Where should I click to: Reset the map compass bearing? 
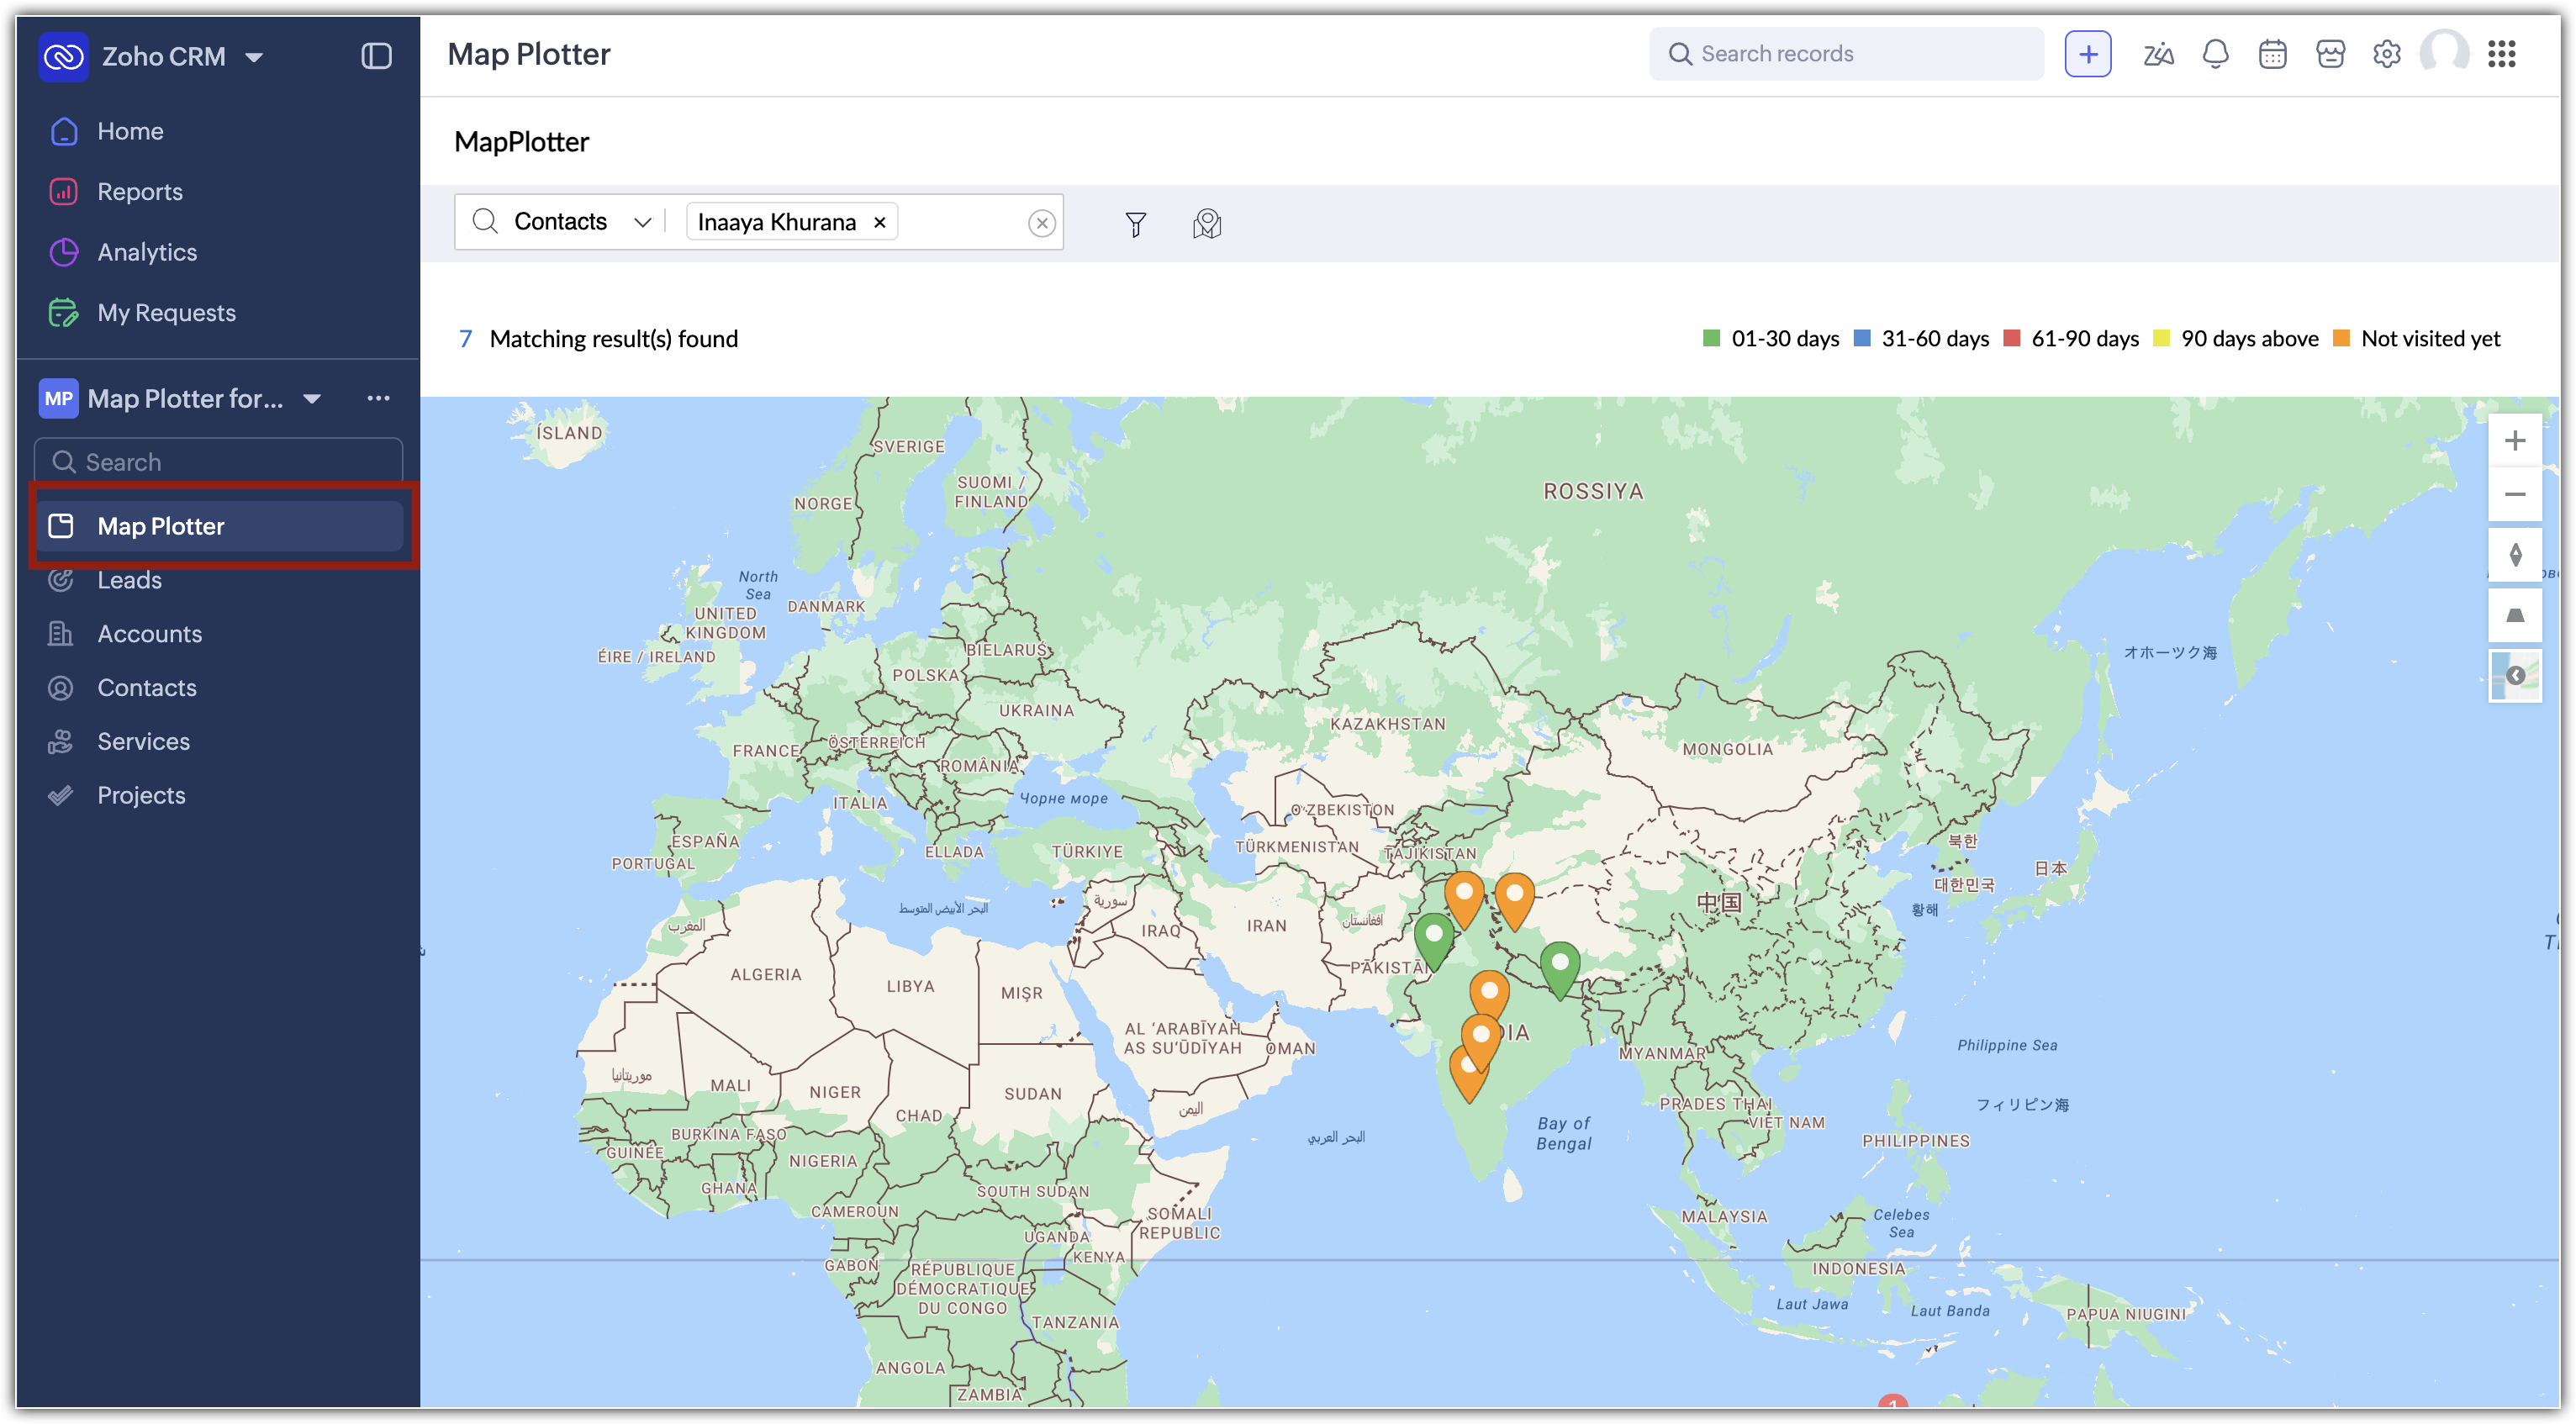coord(2515,555)
